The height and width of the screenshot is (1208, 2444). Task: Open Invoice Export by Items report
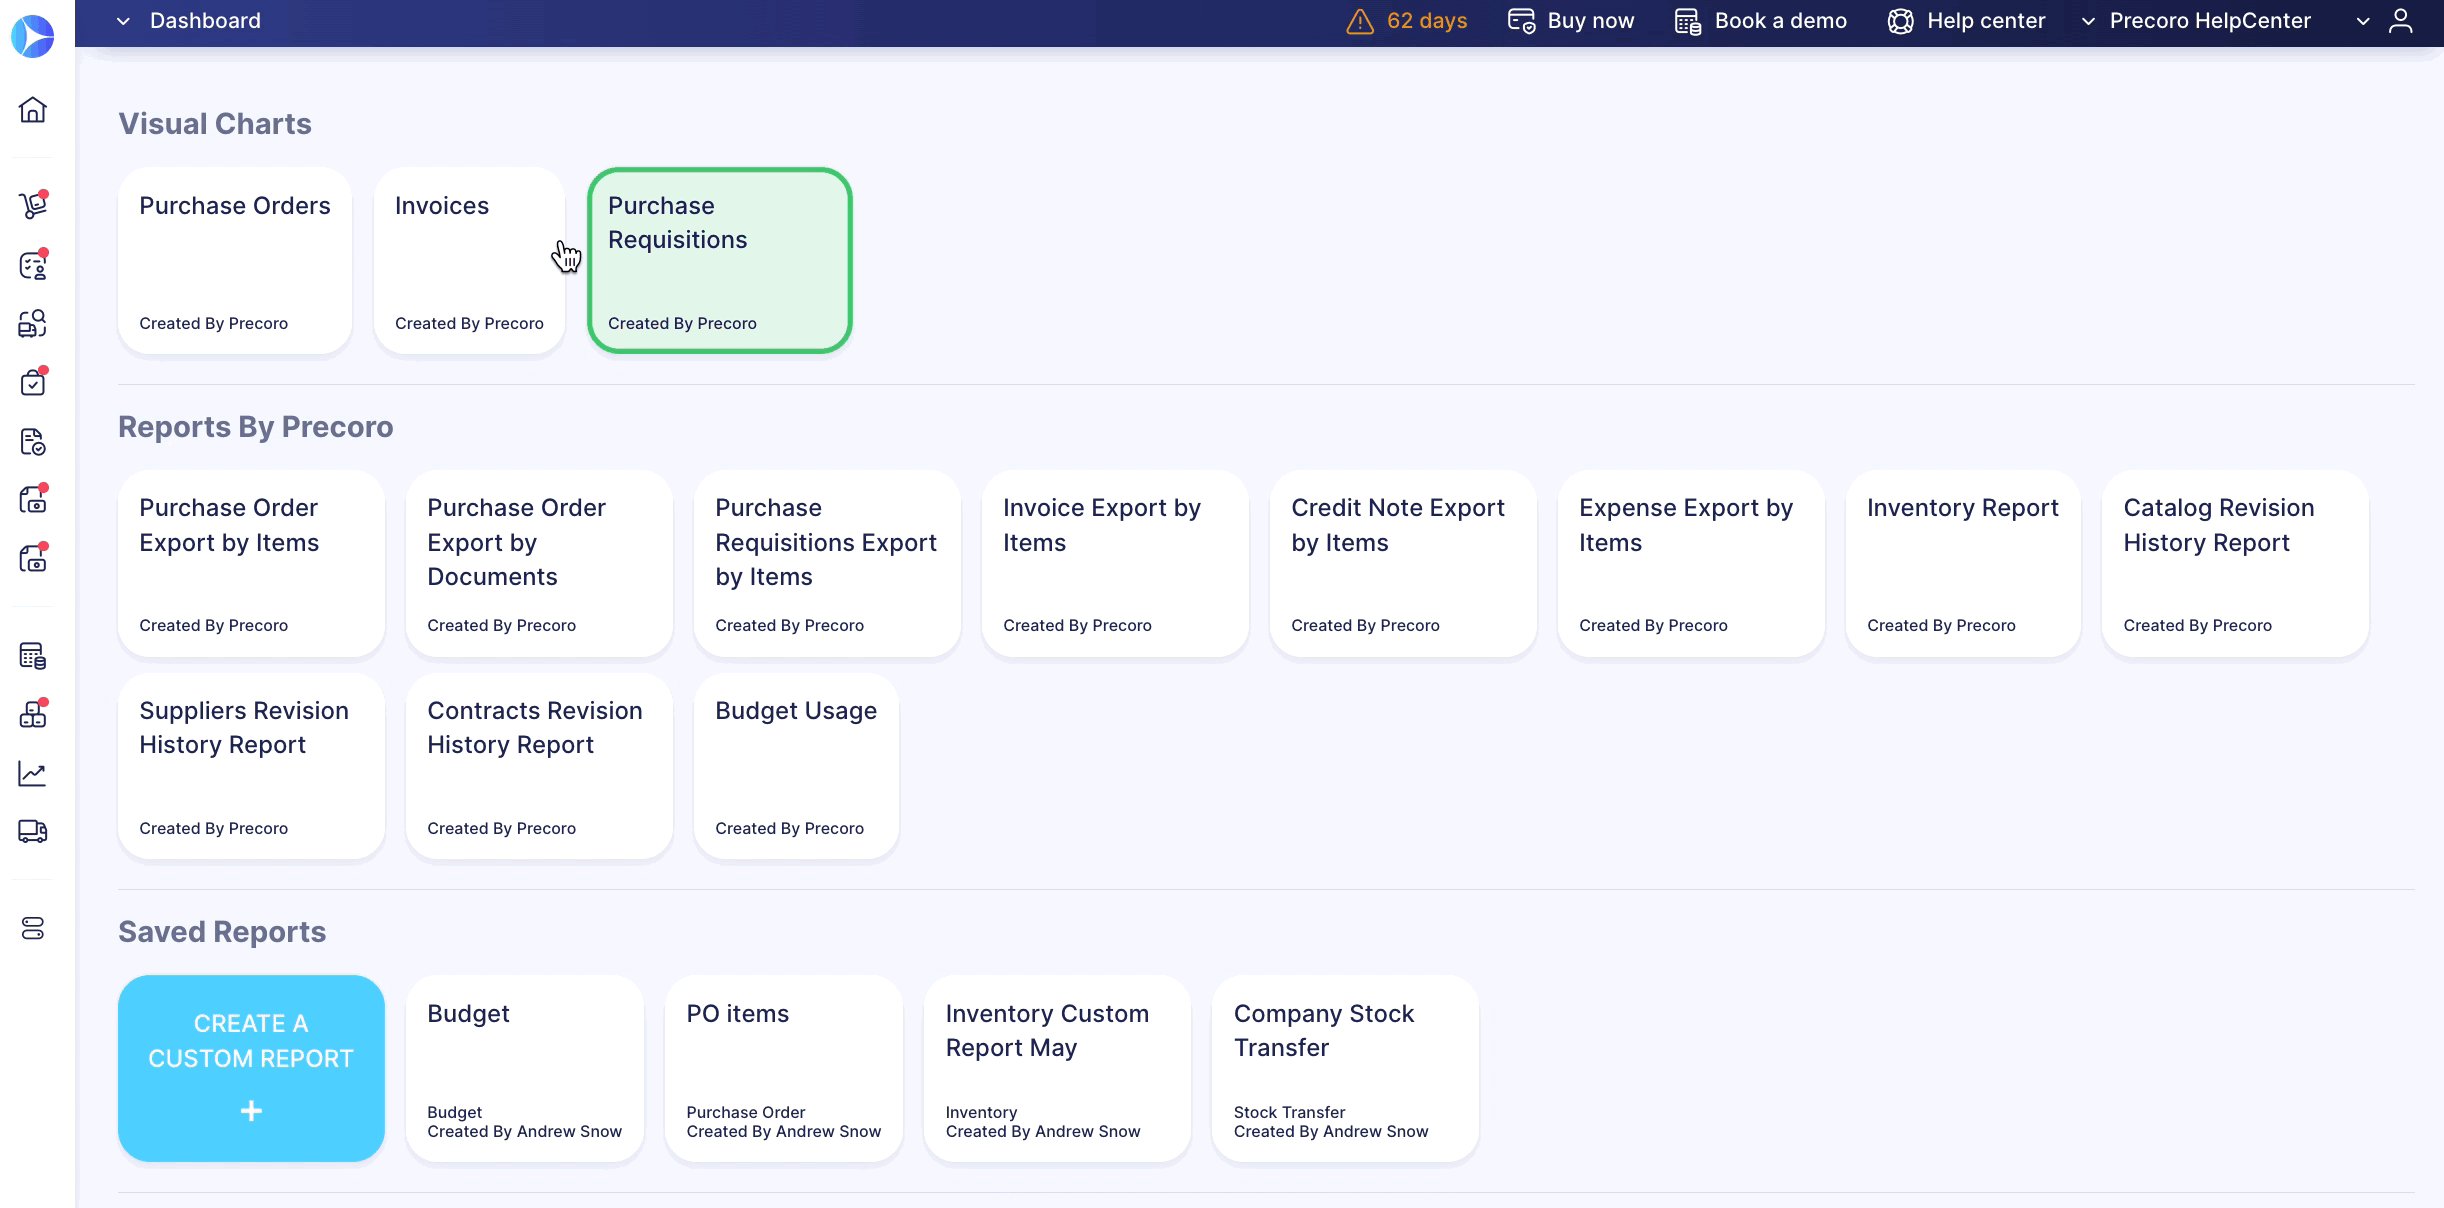1115,564
